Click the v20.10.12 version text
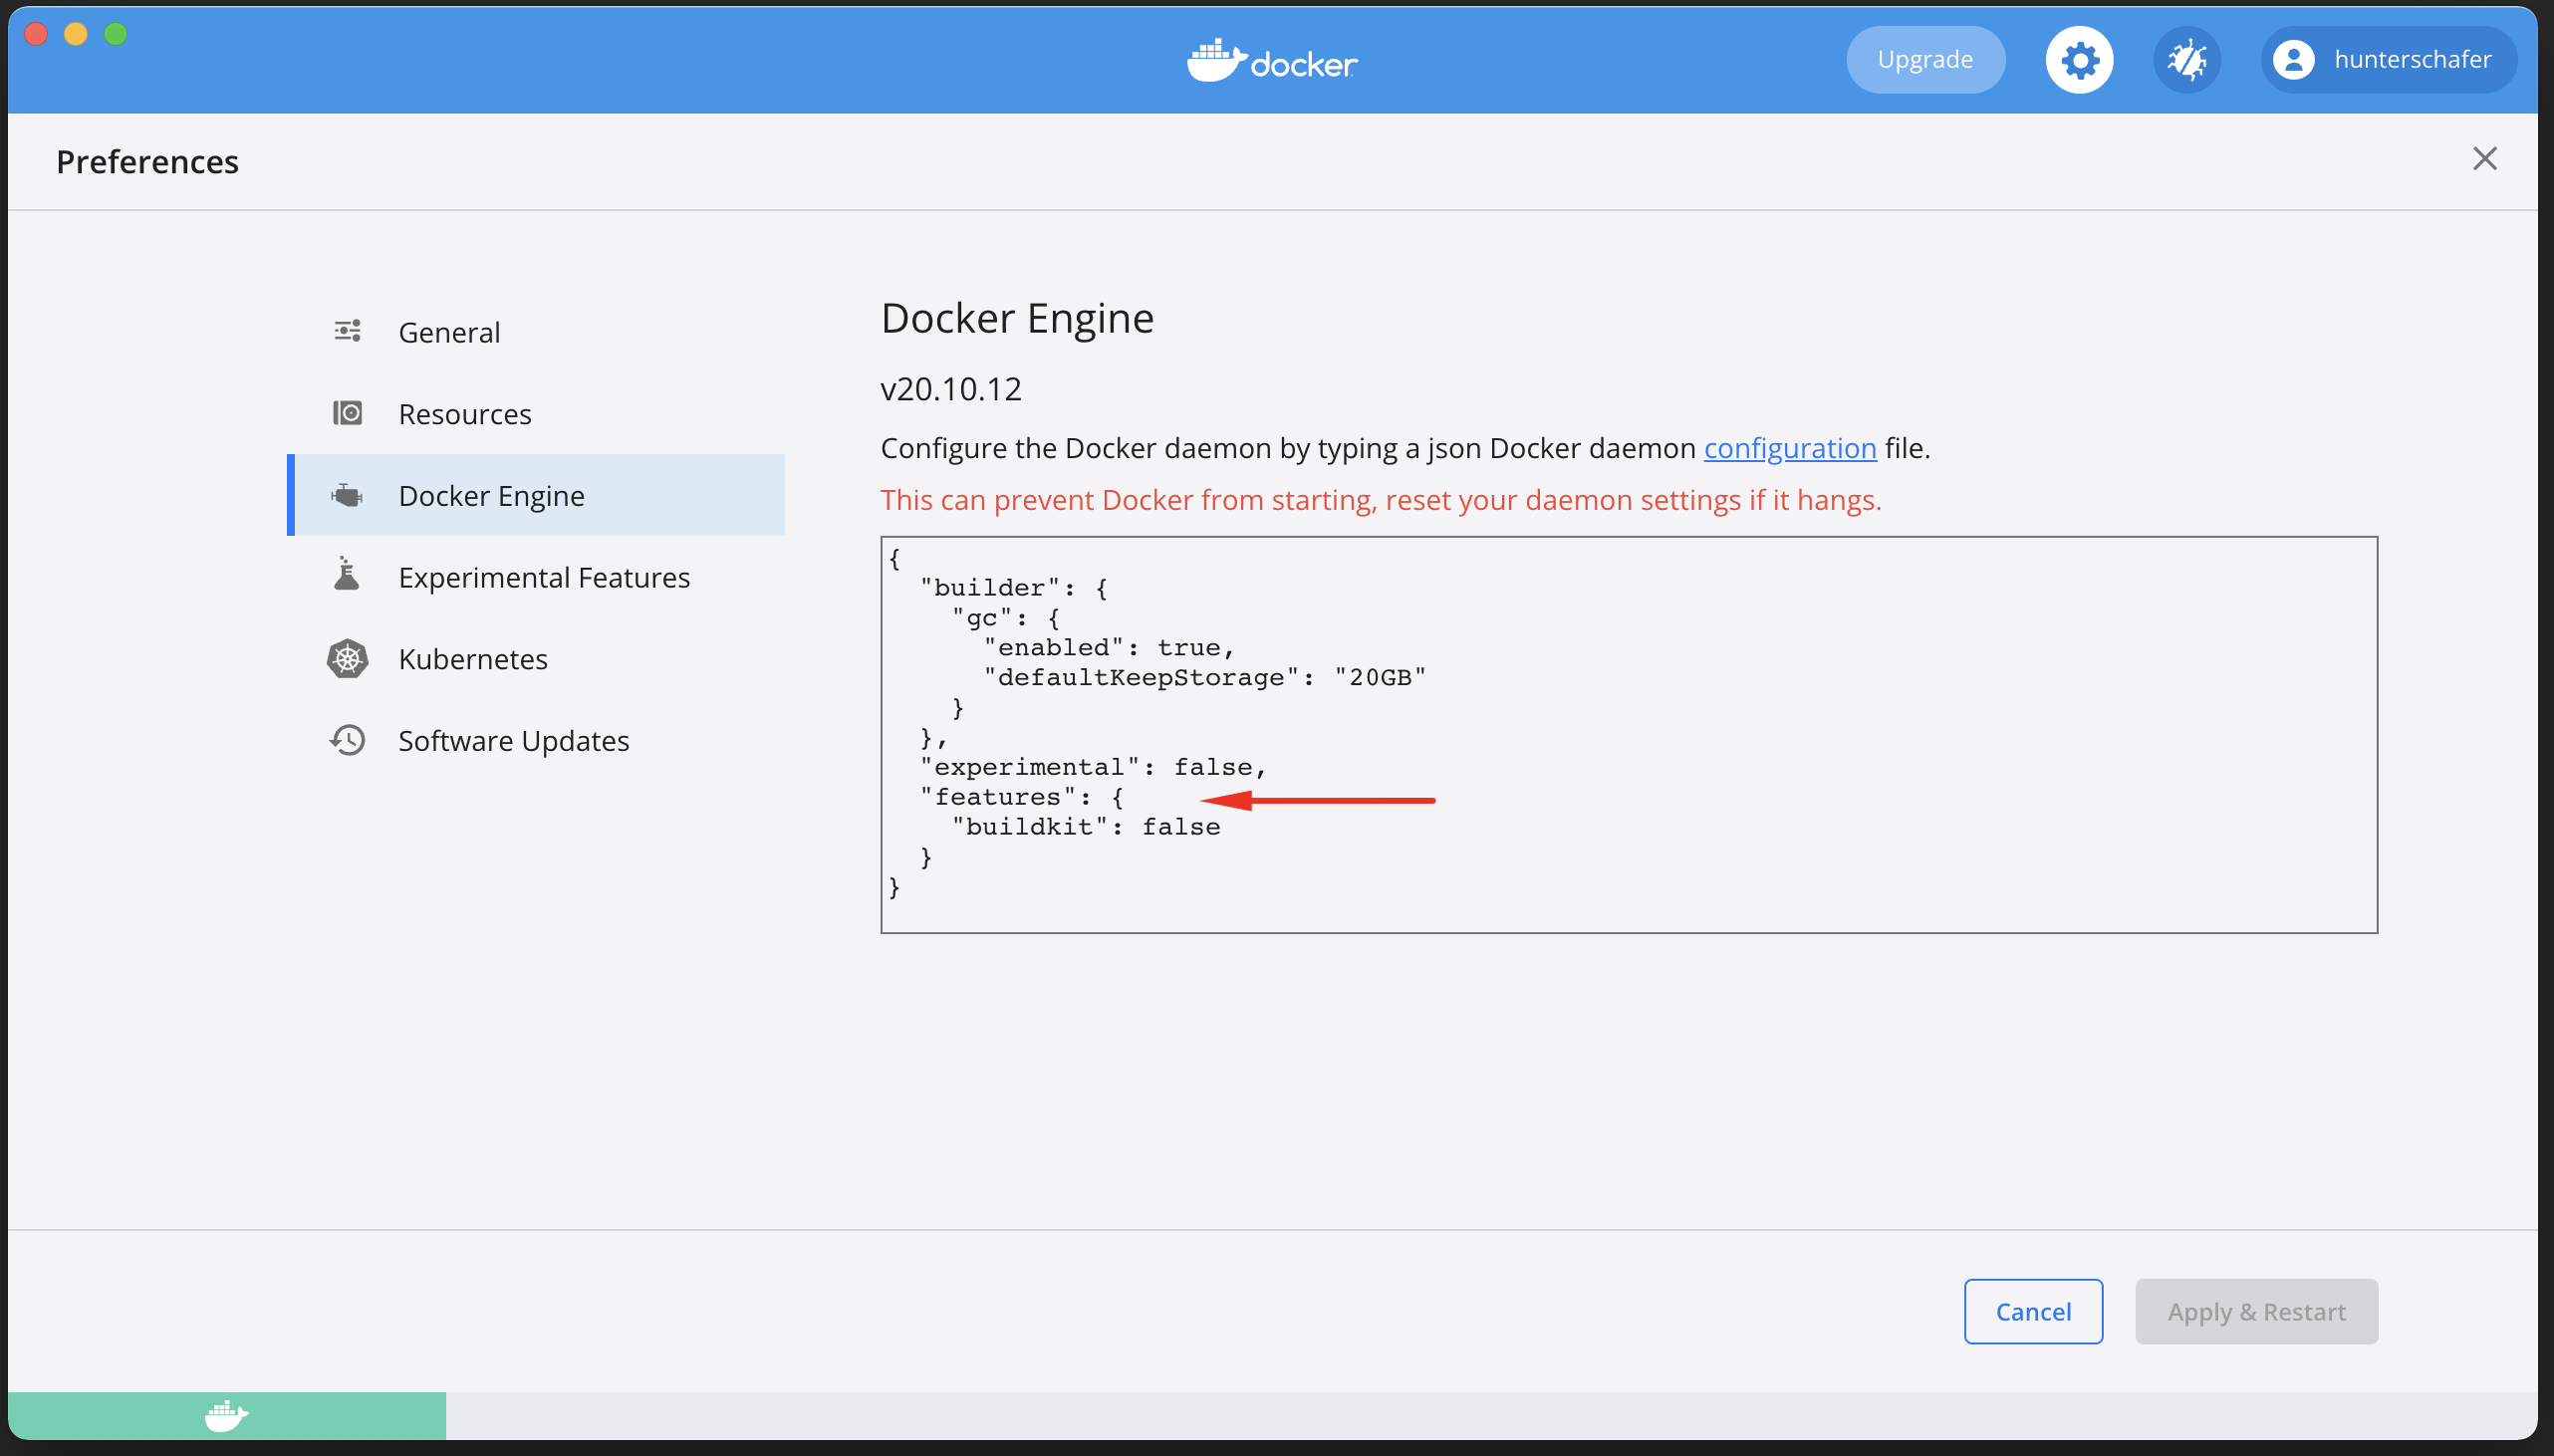Image resolution: width=2554 pixels, height=1456 pixels. point(951,389)
